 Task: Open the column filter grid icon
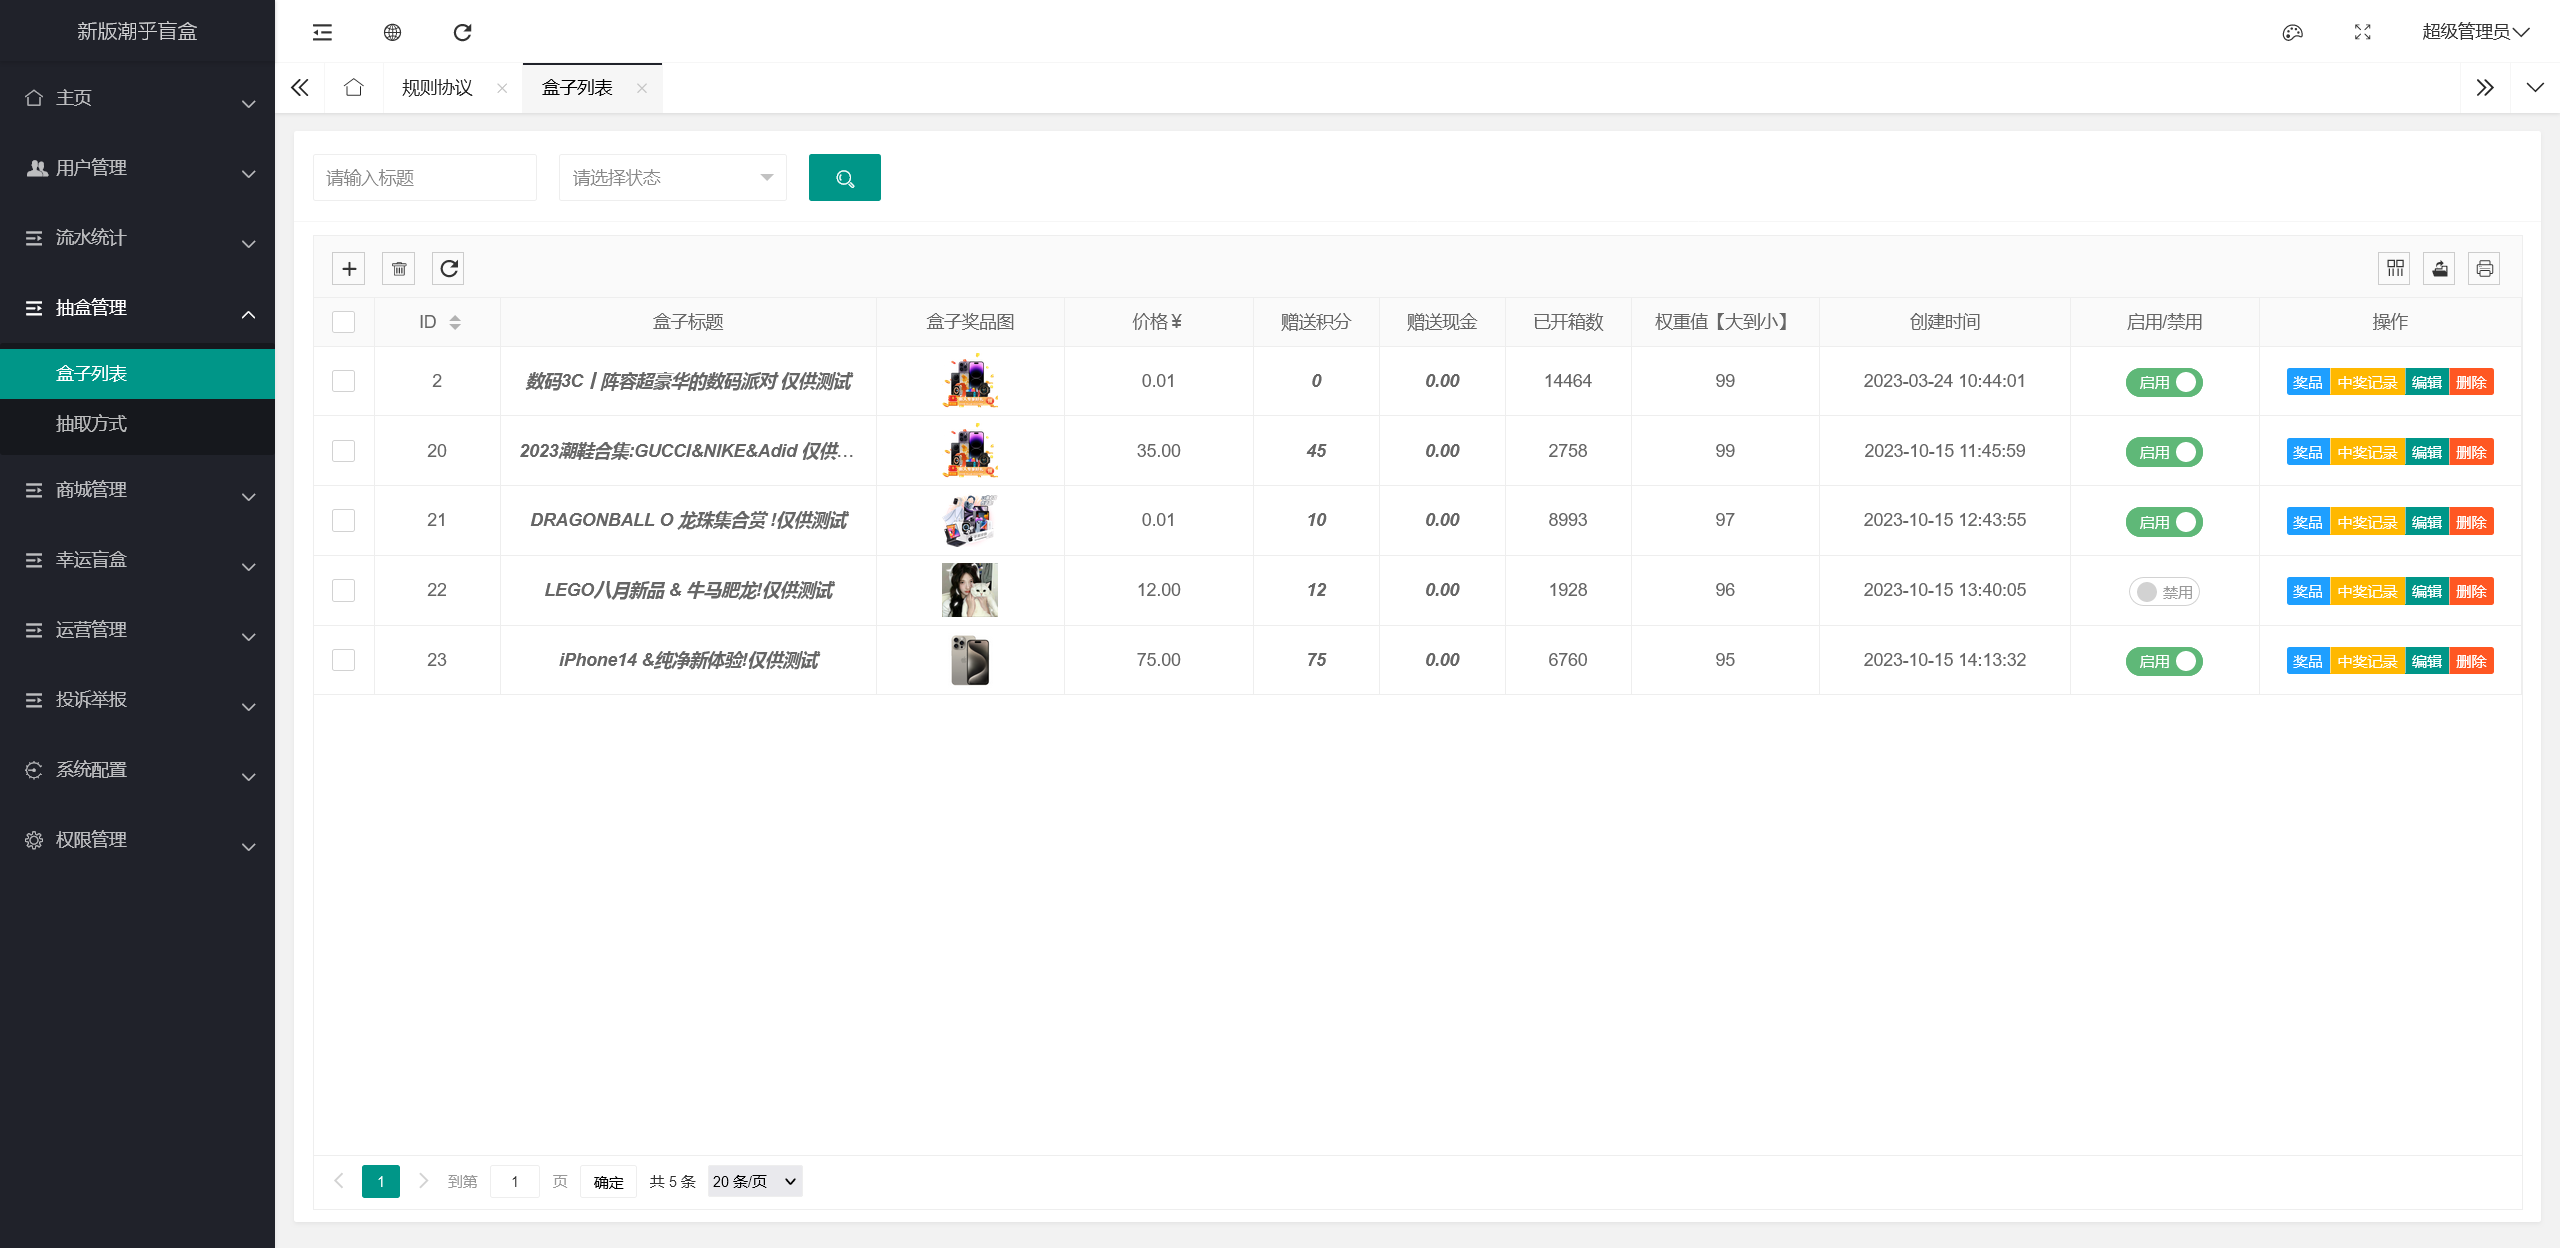pos(2394,268)
